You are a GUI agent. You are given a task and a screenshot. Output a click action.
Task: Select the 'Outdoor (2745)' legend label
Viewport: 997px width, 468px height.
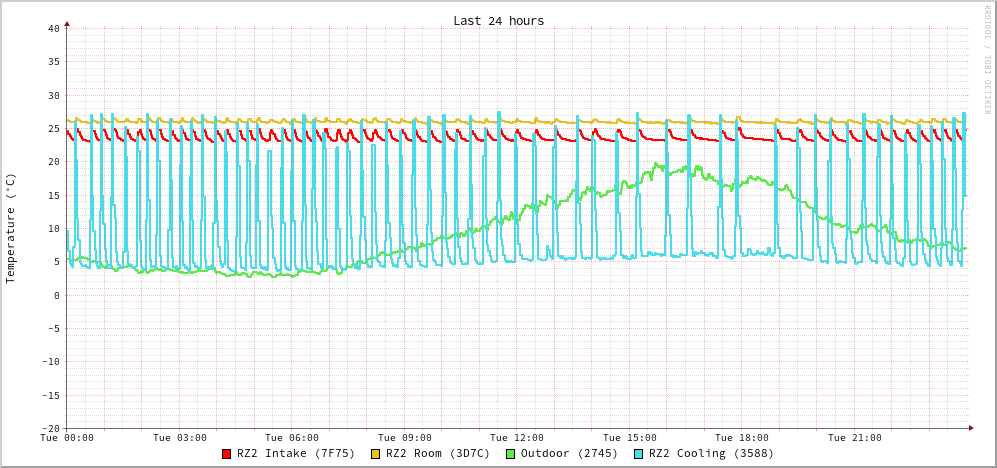569,454
